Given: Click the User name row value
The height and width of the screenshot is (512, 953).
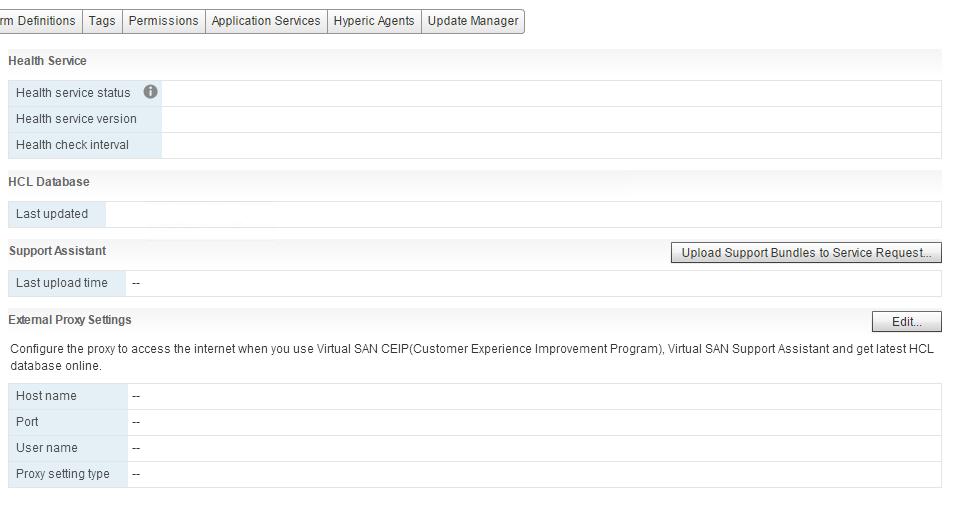Looking at the screenshot, I should (136, 449).
